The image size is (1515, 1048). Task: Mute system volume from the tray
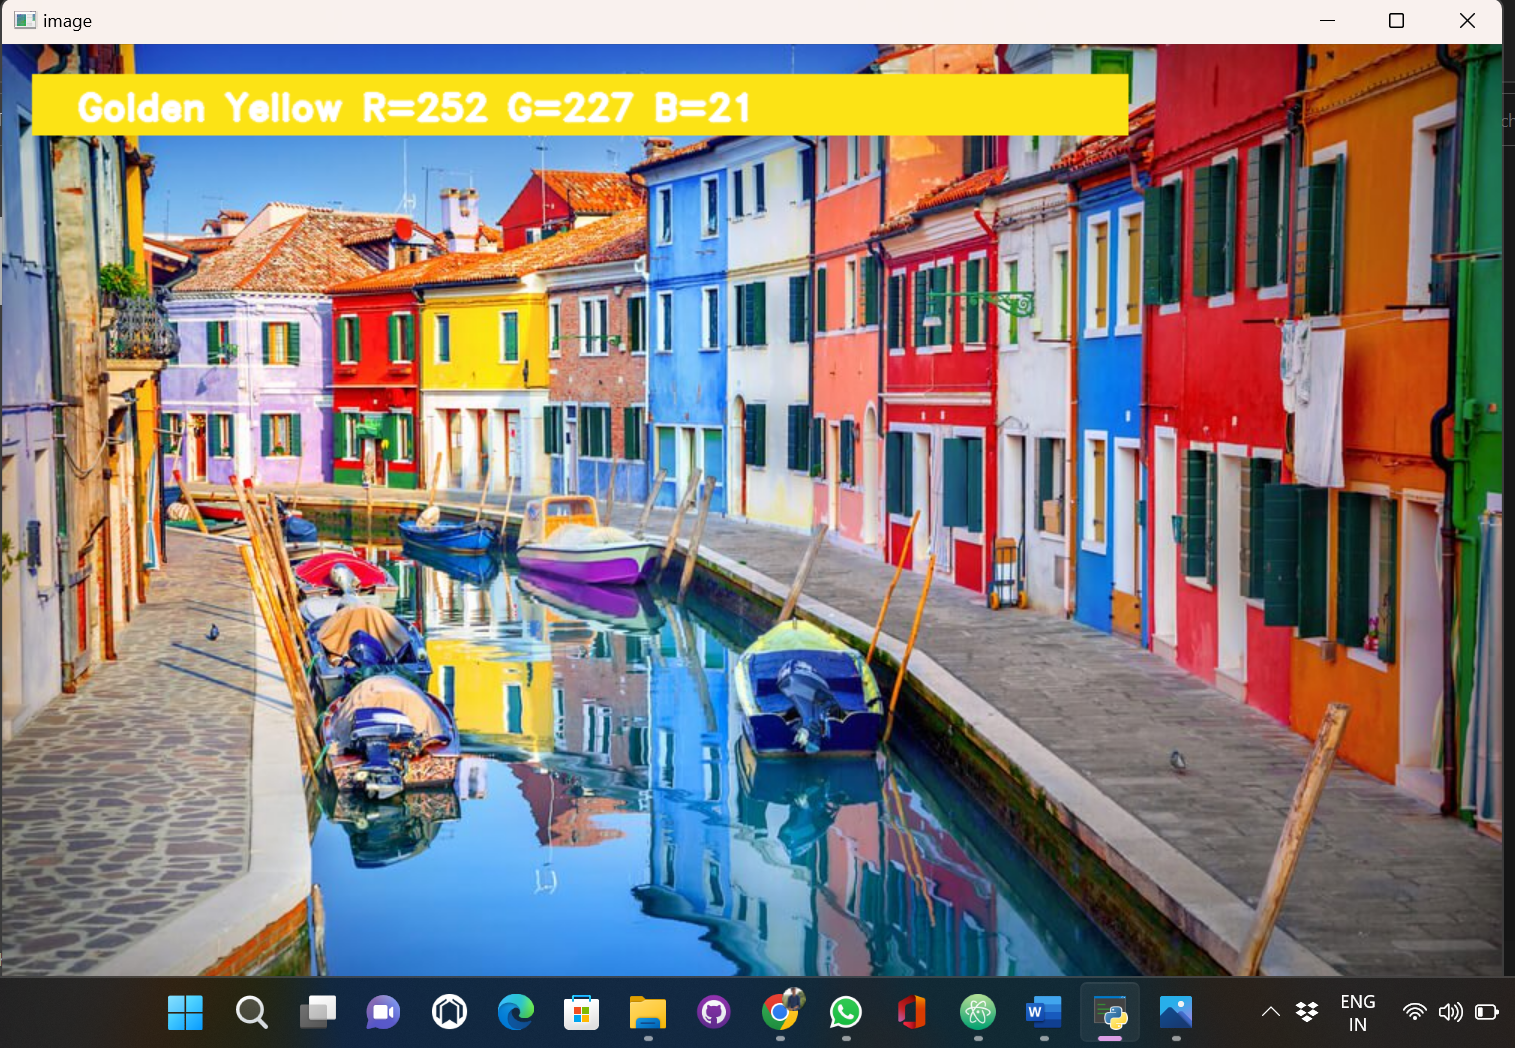pyautogui.click(x=1451, y=1012)
